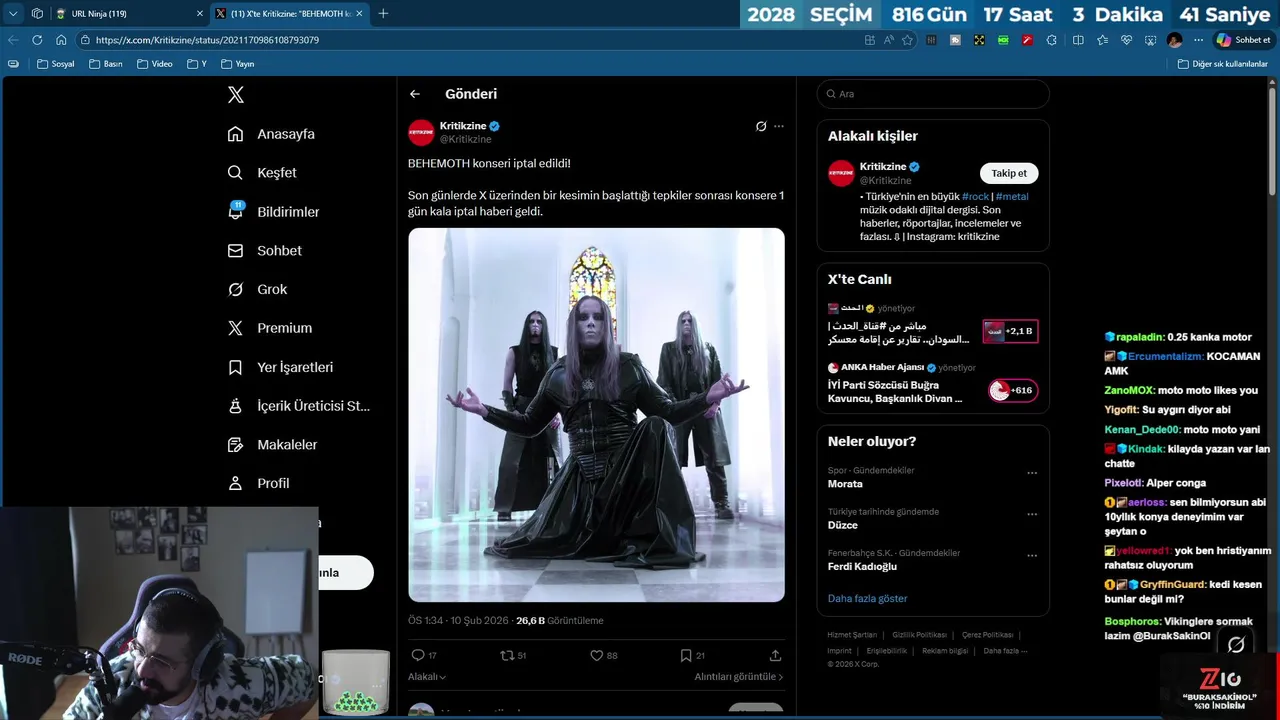Open Sosyal bookmarks folder
The width and height of the screenshot is (1280, 720).
pyautogui.click(x=56, y=64)
